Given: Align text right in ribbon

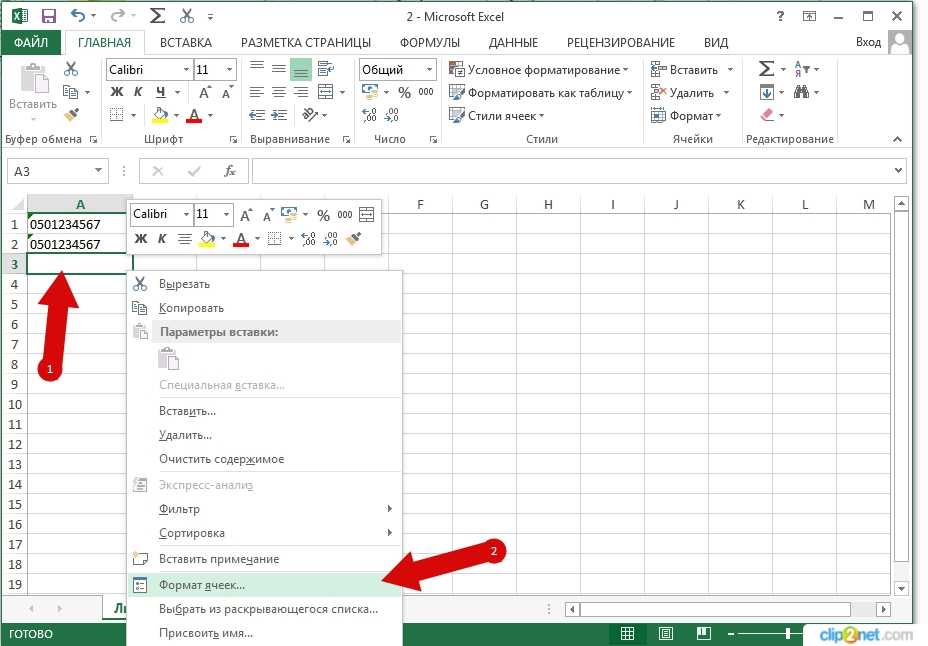Looking at the screenshot, I should (301, 92).
